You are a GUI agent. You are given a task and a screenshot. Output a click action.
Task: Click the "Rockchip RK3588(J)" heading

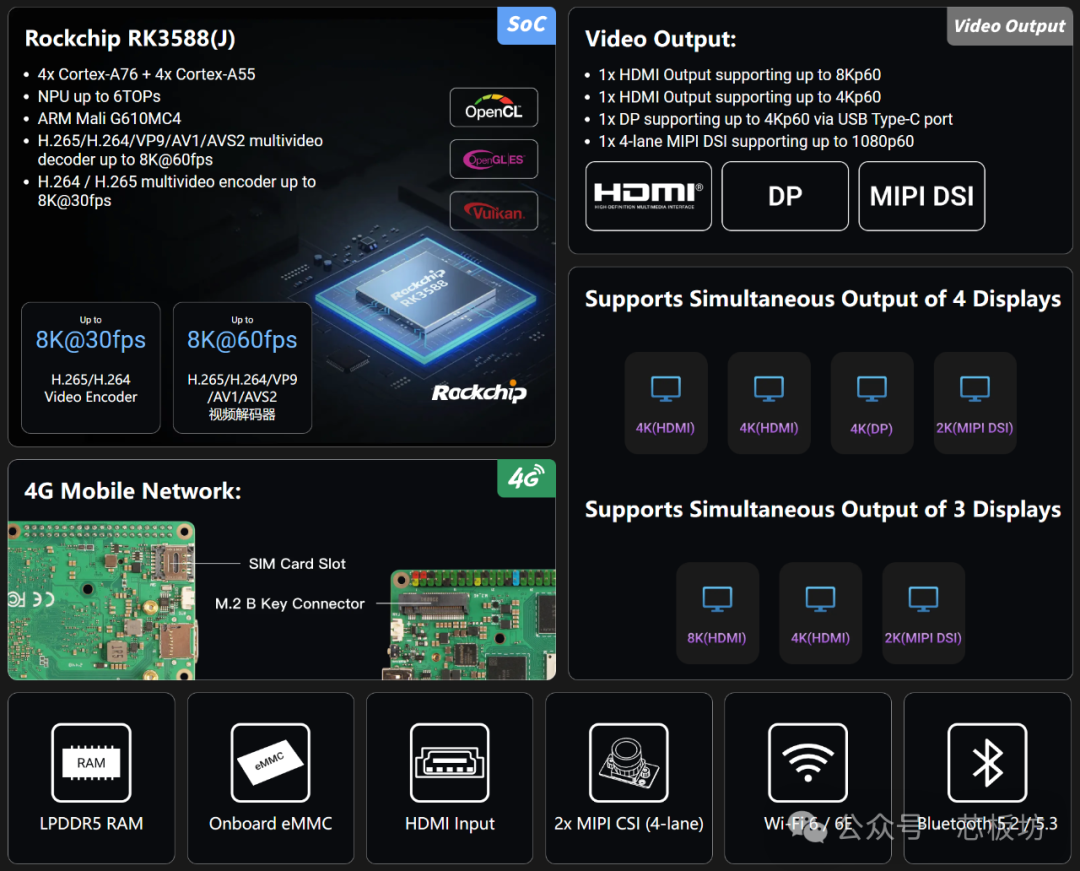coord(130,39)
